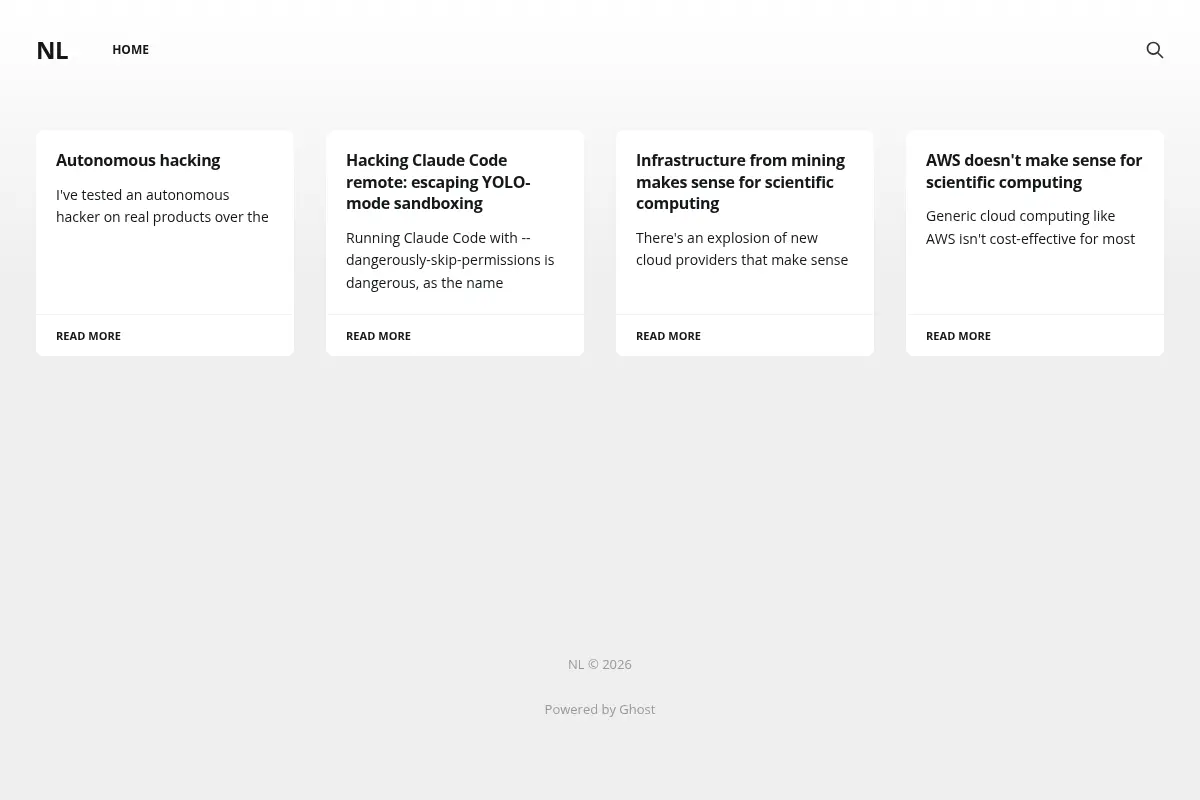The image size is (1200, 800).
Task: Read more on Hacking Claude Code card
Action: pyautogui.click(x=378, y=336)
